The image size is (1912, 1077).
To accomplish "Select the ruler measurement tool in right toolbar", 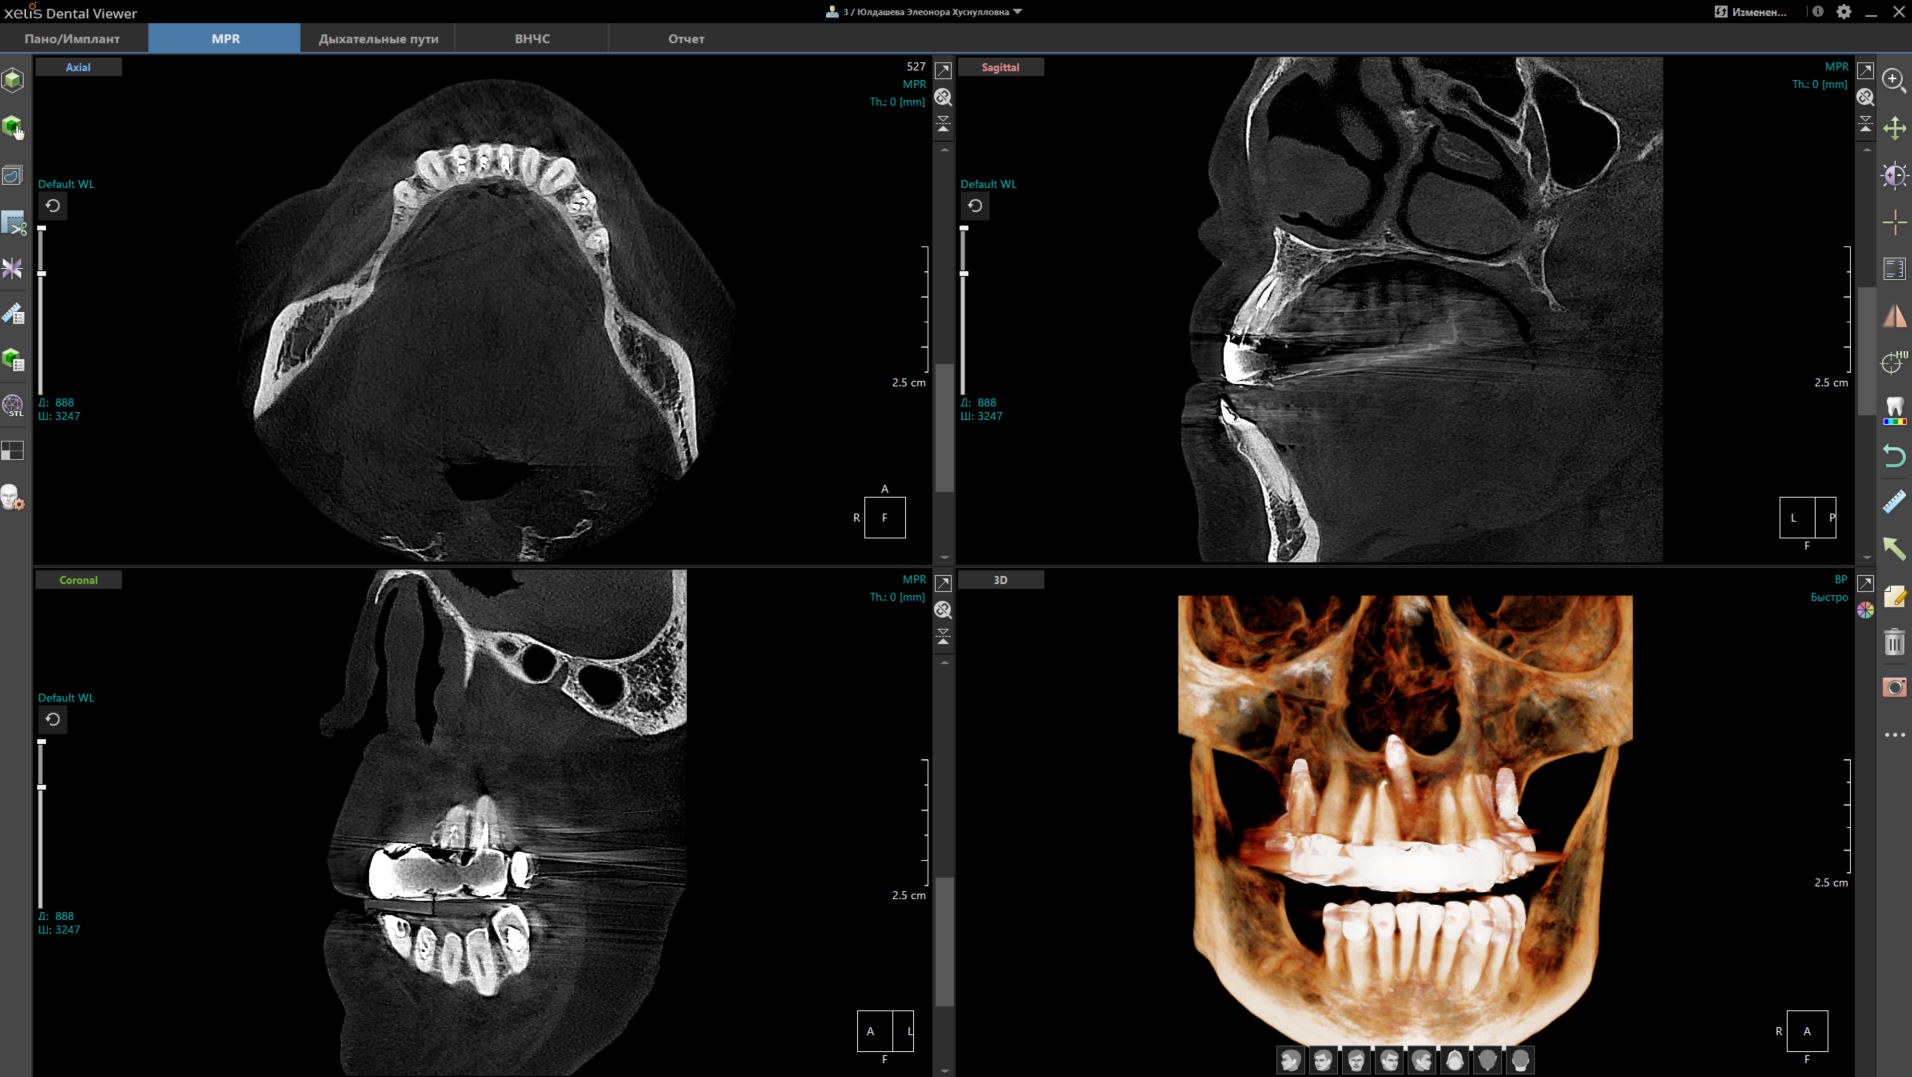I will pyautogui.click(x=1894, y=502).
